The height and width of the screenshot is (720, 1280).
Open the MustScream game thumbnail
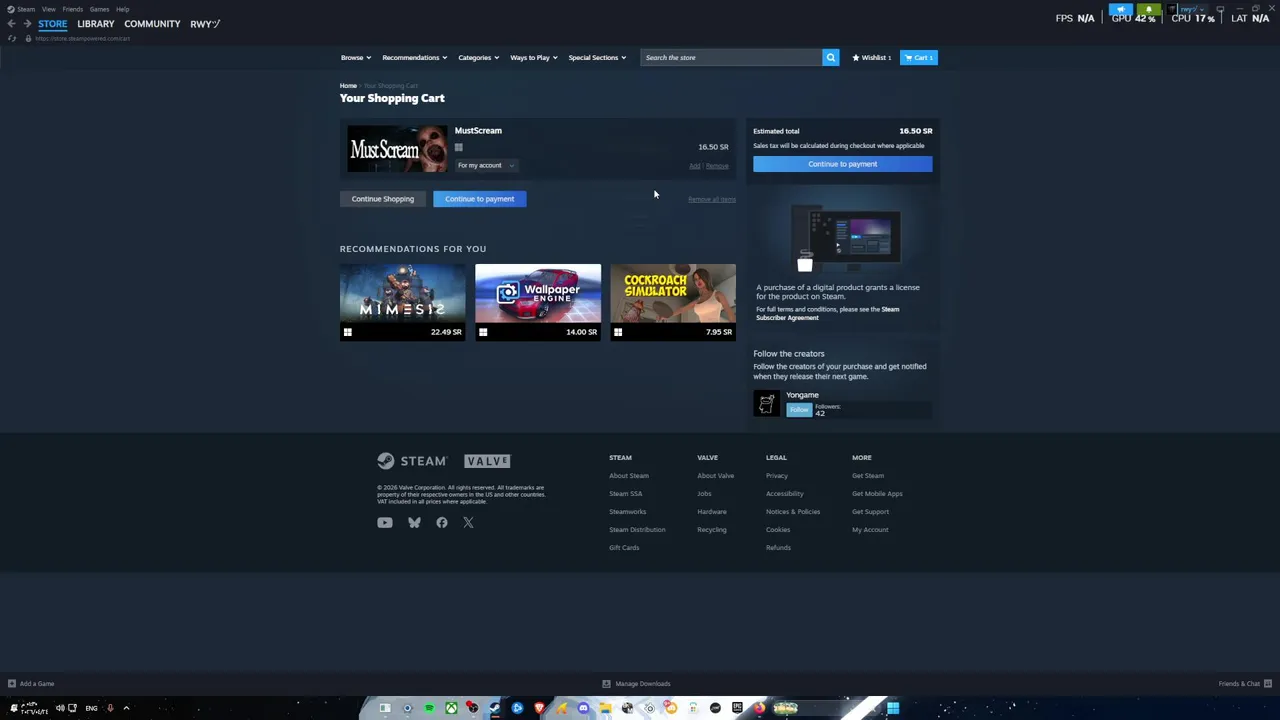pos(397,149)
